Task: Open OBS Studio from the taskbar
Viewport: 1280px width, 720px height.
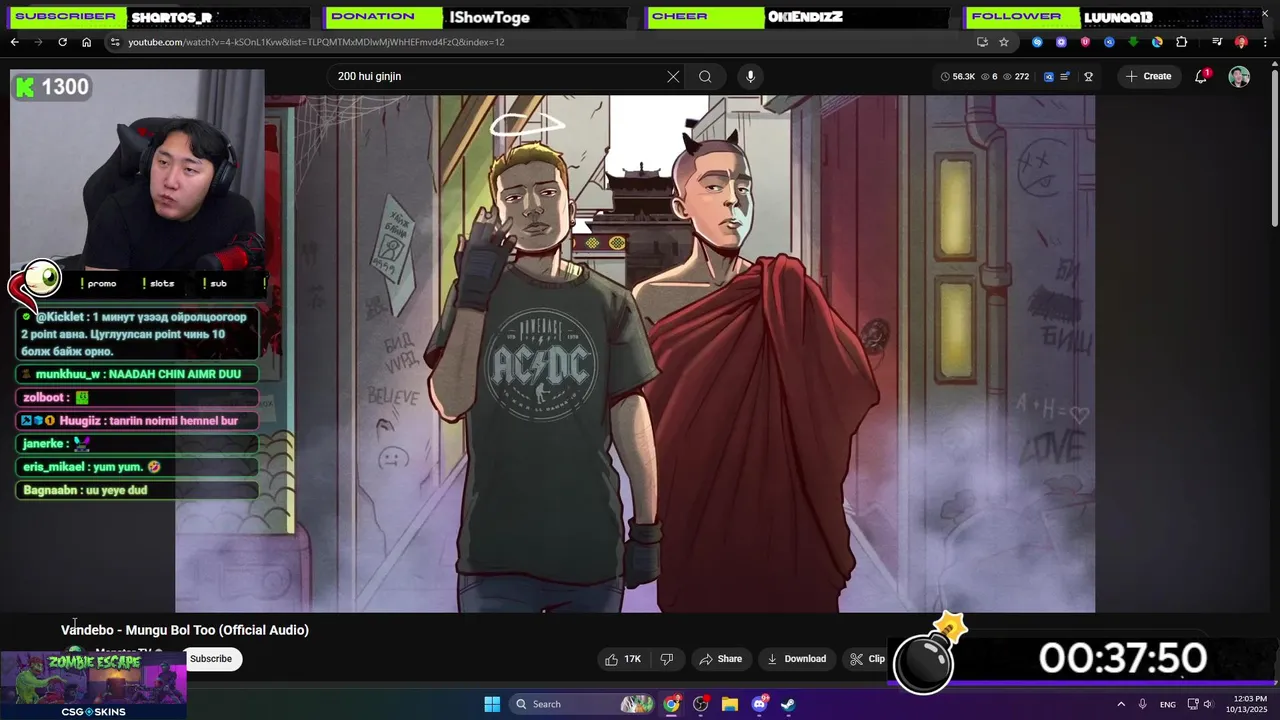Action: click(700, 704)
